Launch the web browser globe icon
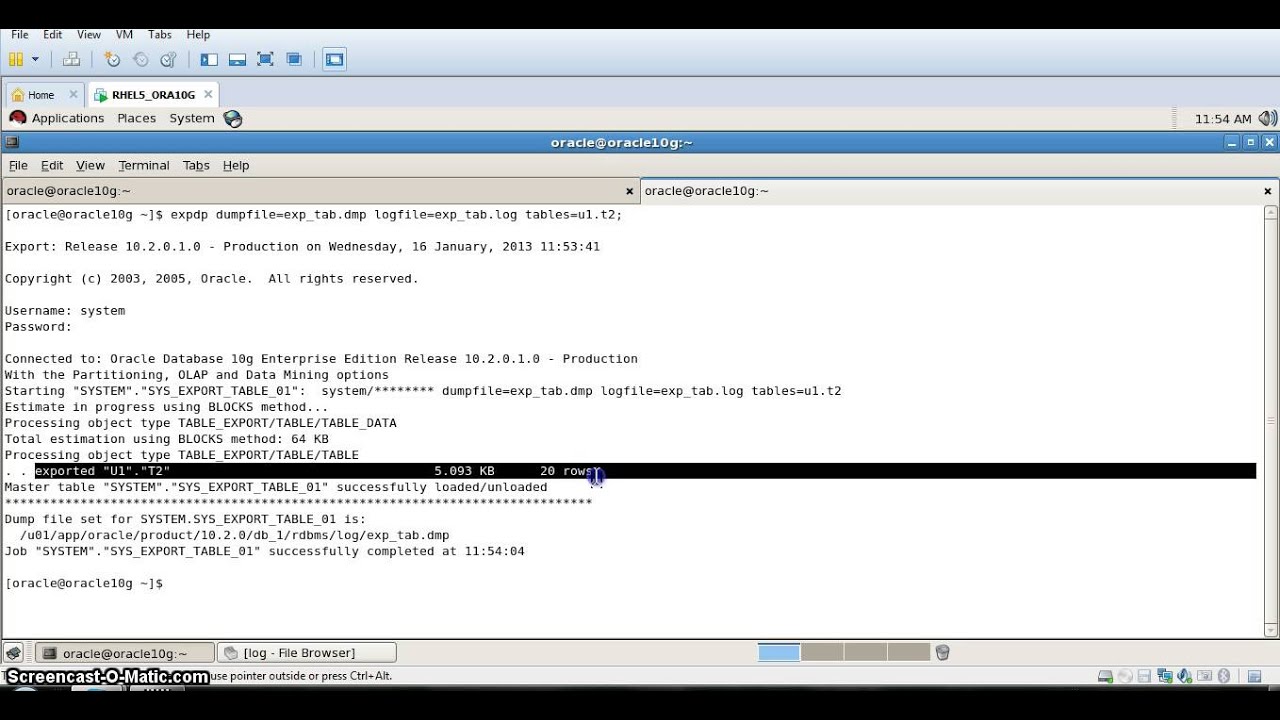 point(233,118)
